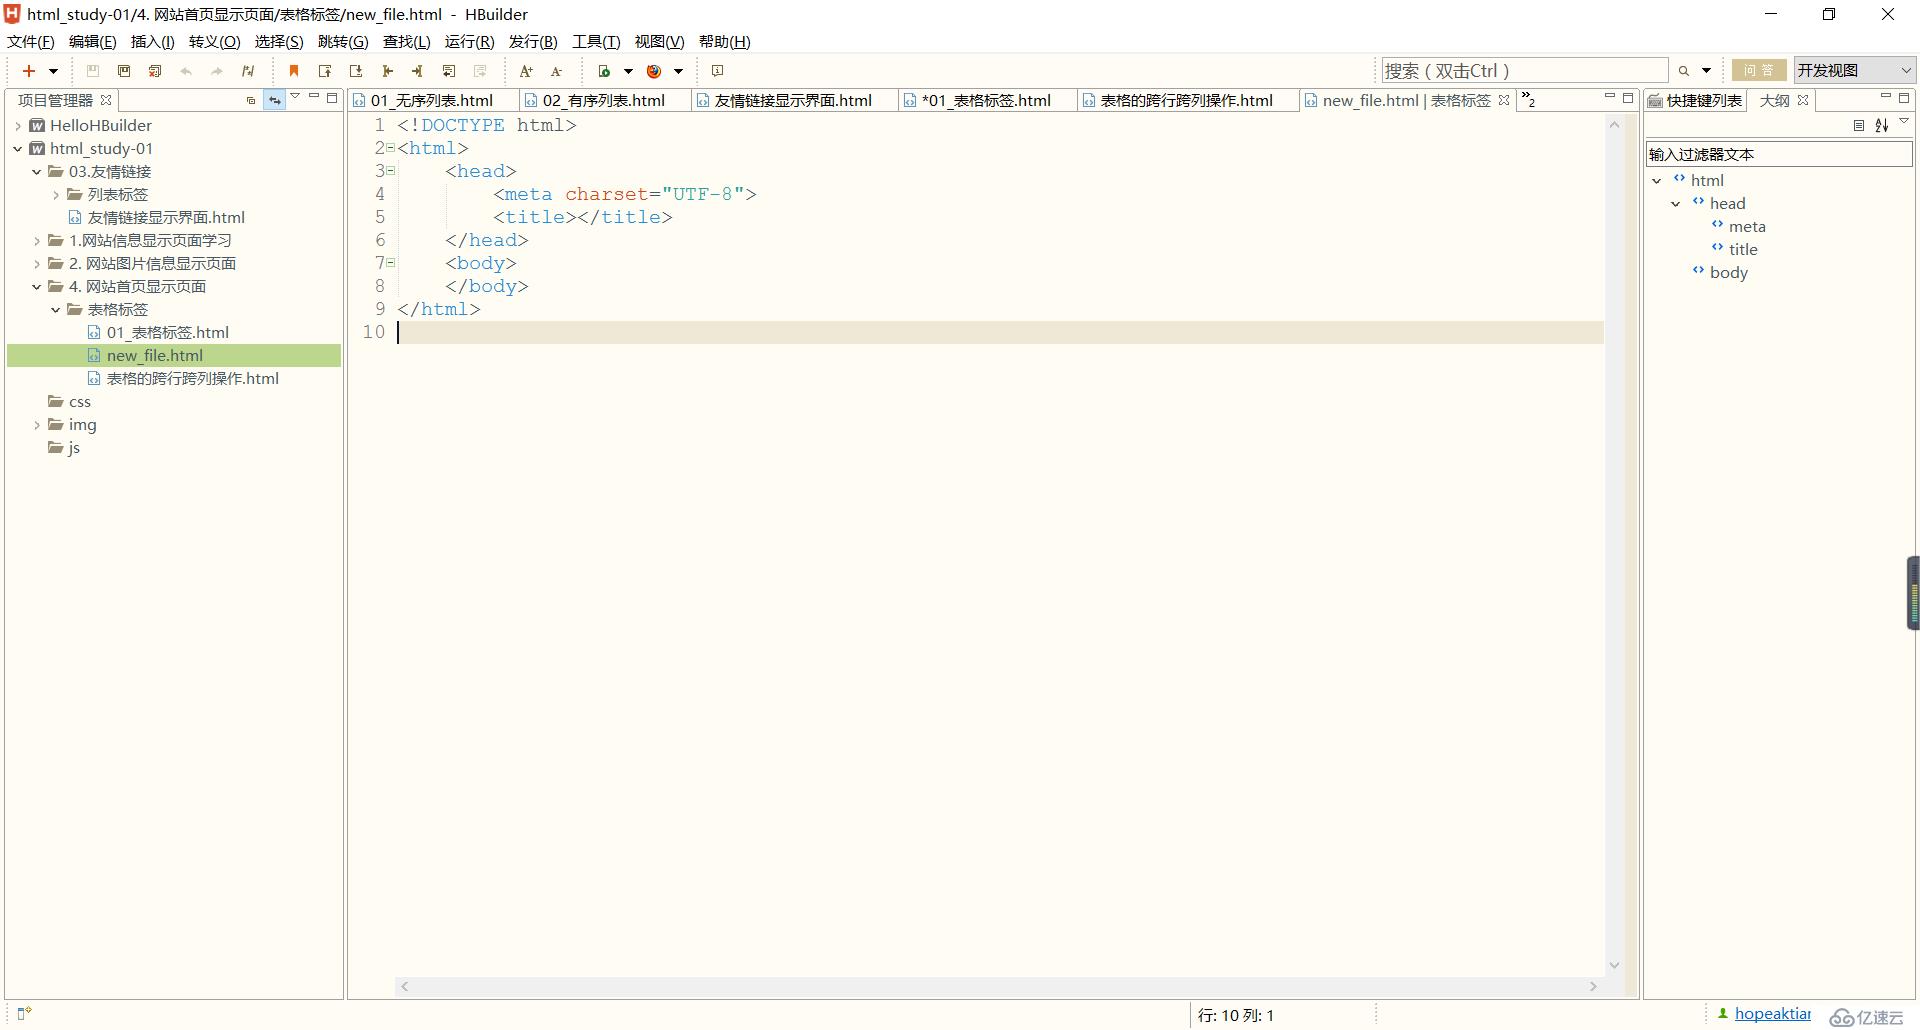Click the editor vertical scrollbar down arrow

tap(1614, 965)
